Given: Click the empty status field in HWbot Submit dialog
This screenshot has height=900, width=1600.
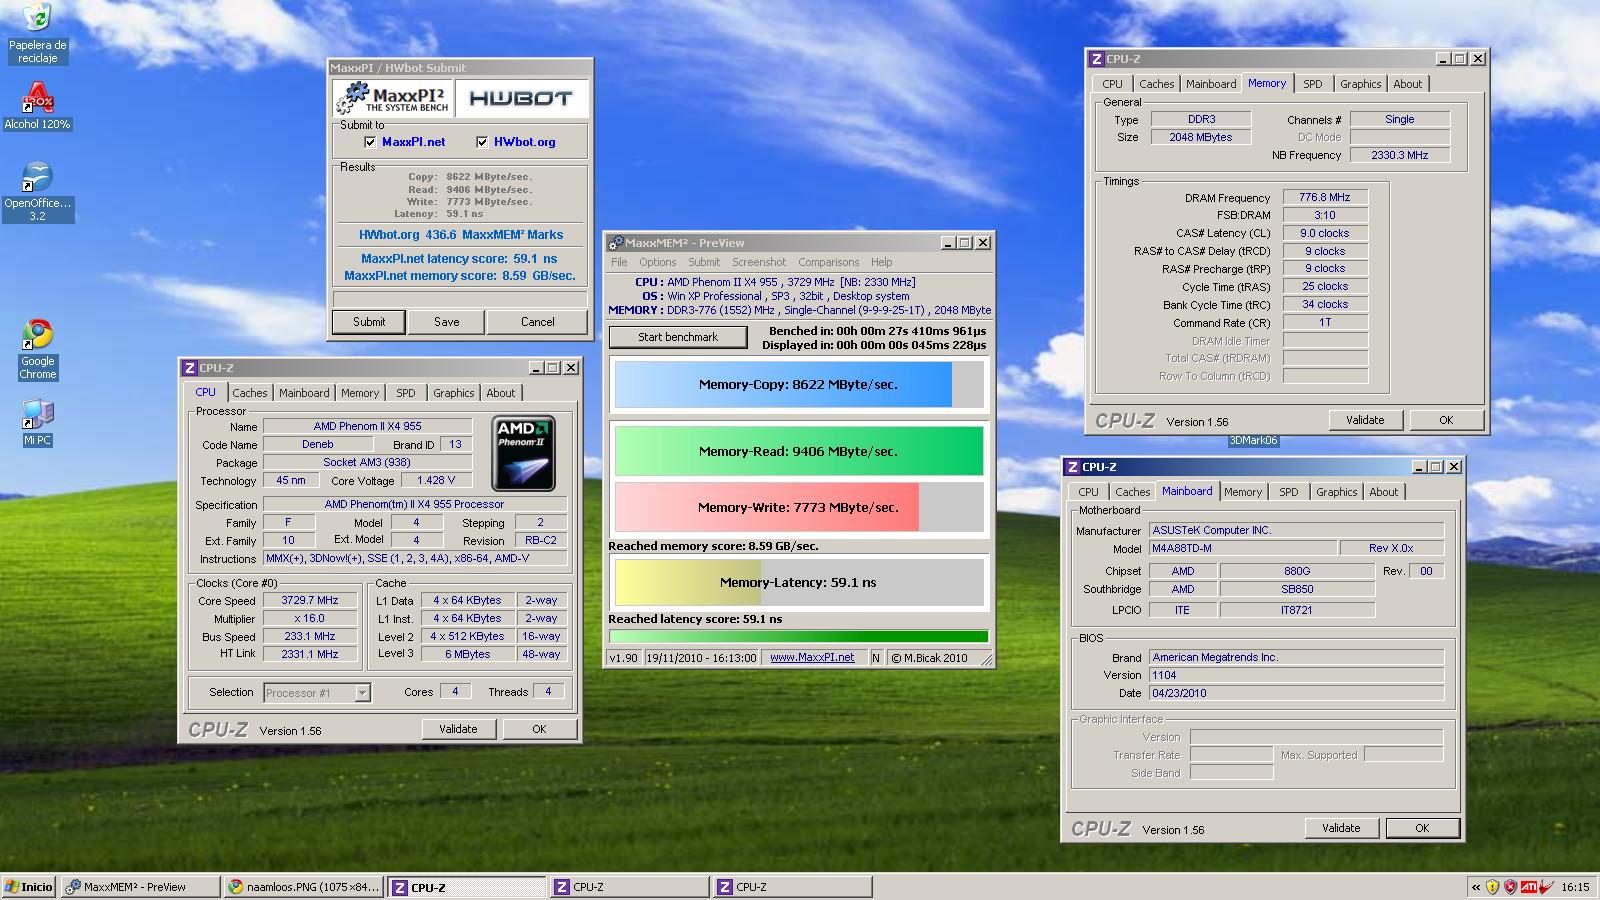Looking at the screenshot, I should pos(460,299).
